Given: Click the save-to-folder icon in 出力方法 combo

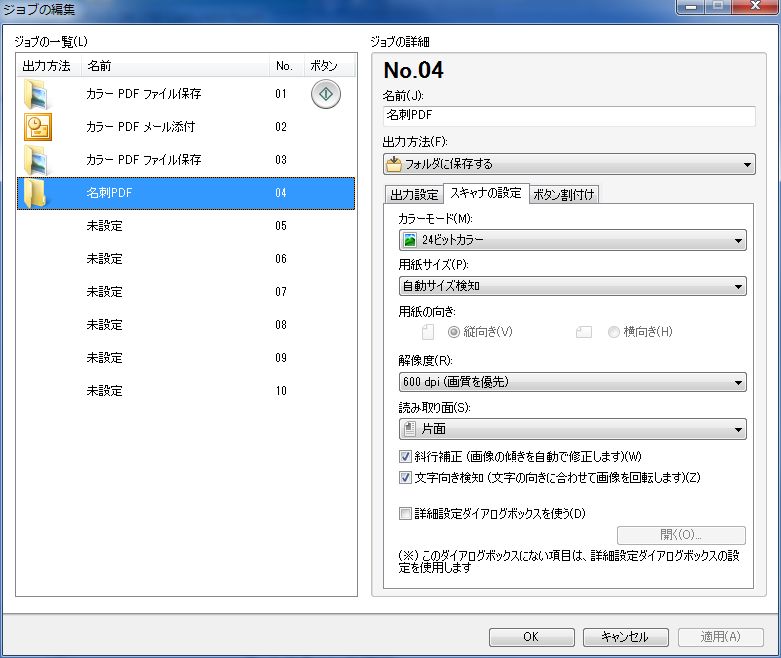Looking at the screenshot, I should (394, 164).
